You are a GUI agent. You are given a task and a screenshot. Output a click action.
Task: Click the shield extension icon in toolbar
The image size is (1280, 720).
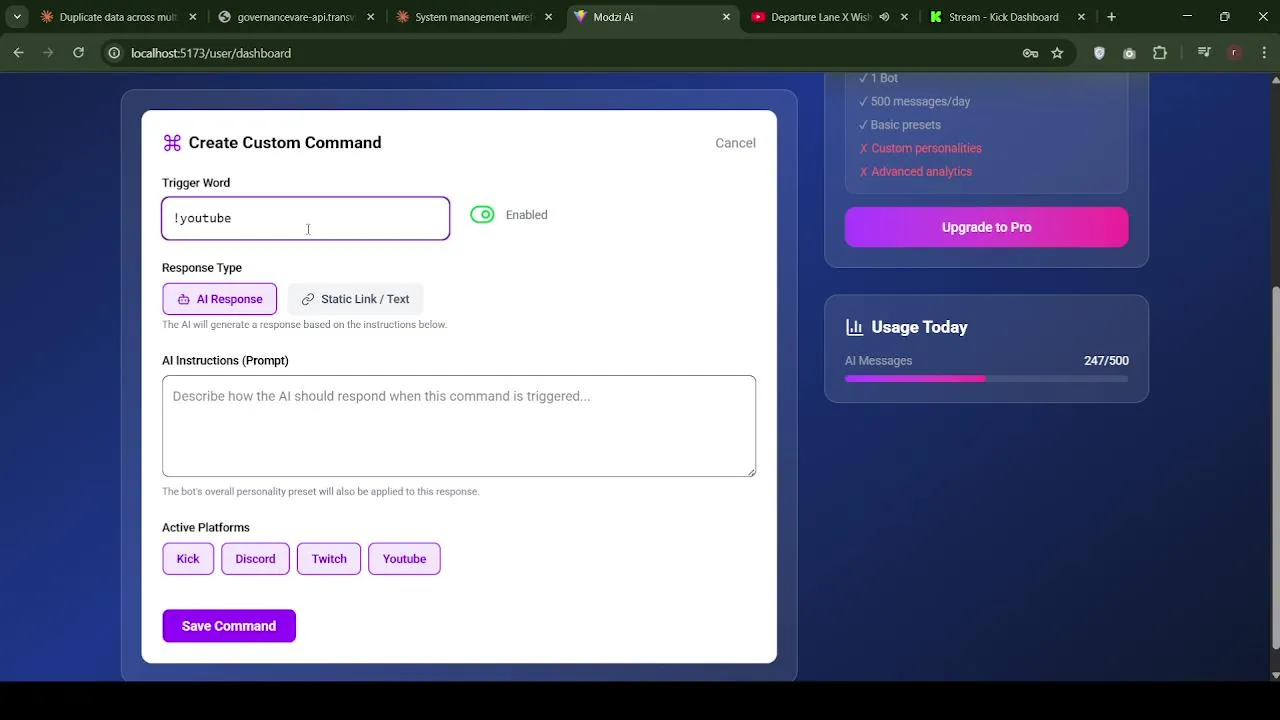[x=1099, y=53]
